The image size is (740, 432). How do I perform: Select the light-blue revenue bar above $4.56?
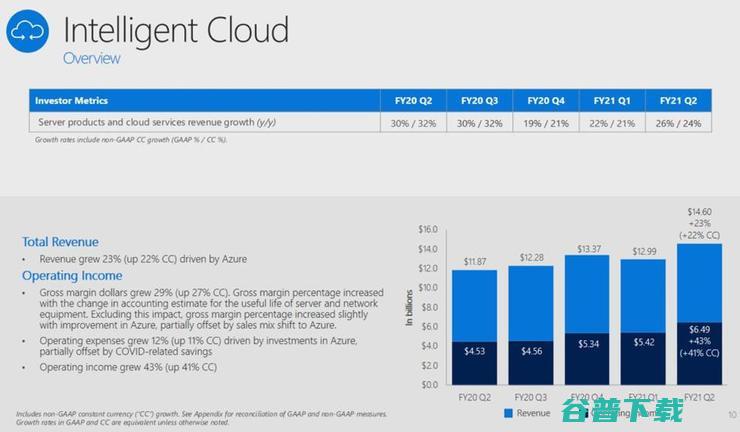coord(531,304)
